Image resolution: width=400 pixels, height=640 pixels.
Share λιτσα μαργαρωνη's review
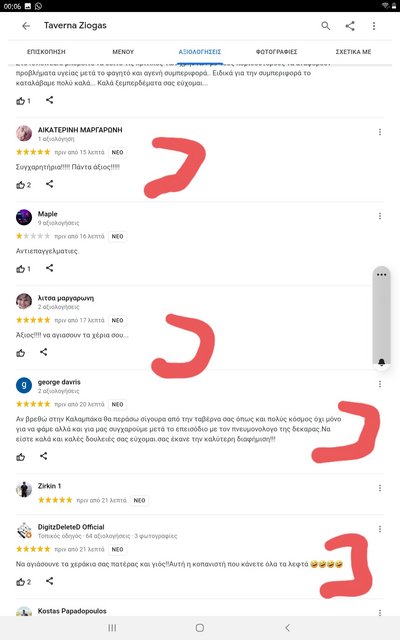44,352
